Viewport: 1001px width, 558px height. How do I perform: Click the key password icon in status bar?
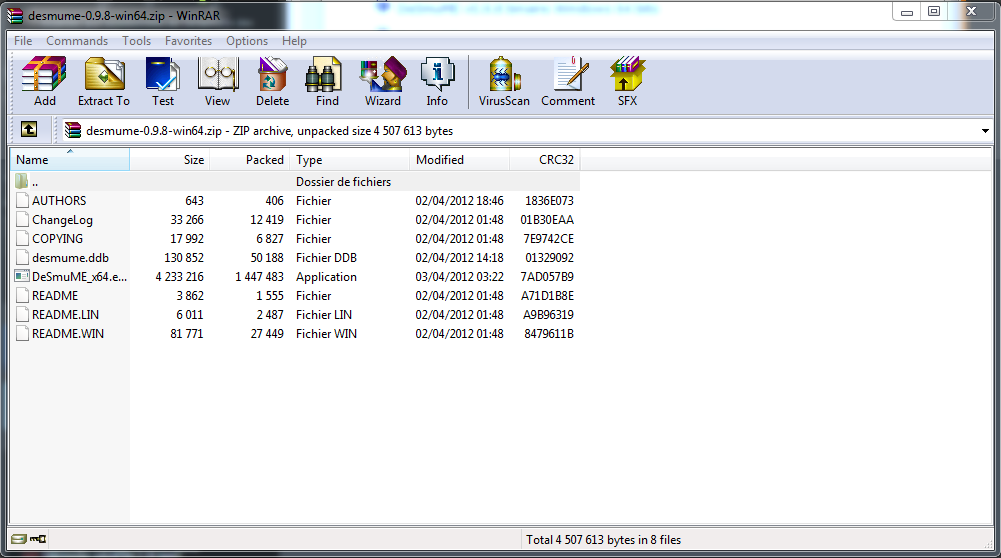[38, 539]
